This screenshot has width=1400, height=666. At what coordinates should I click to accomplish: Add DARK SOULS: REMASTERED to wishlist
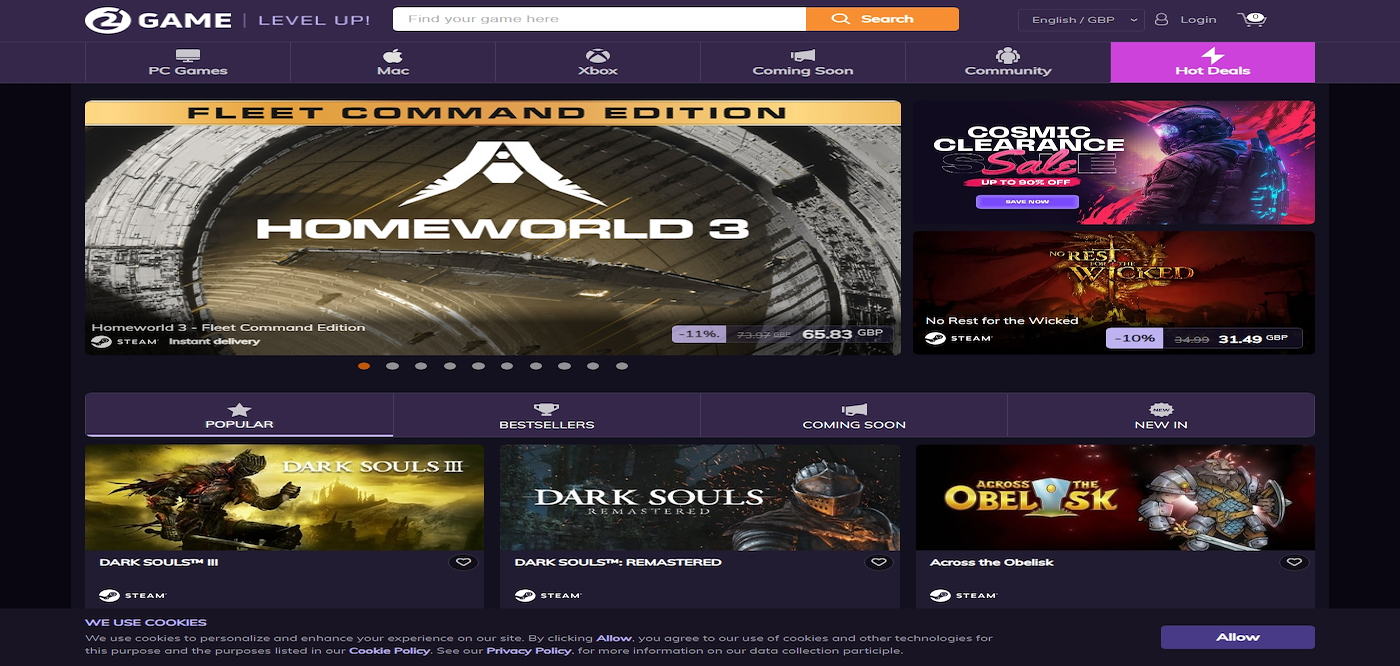[878, 563]
